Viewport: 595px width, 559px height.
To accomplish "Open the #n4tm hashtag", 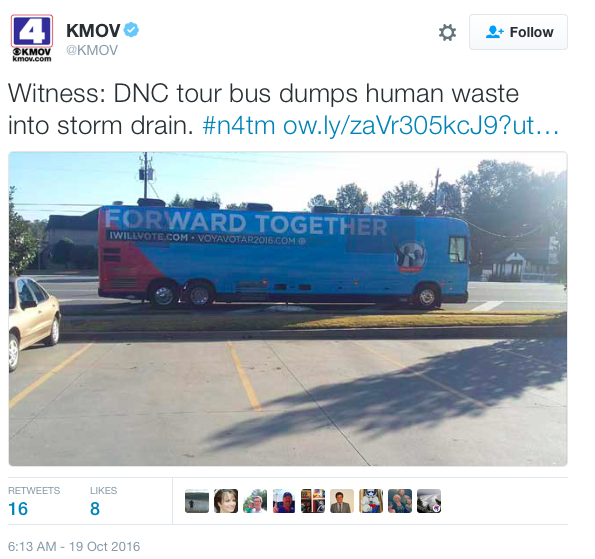I will (x=239, y=125).
